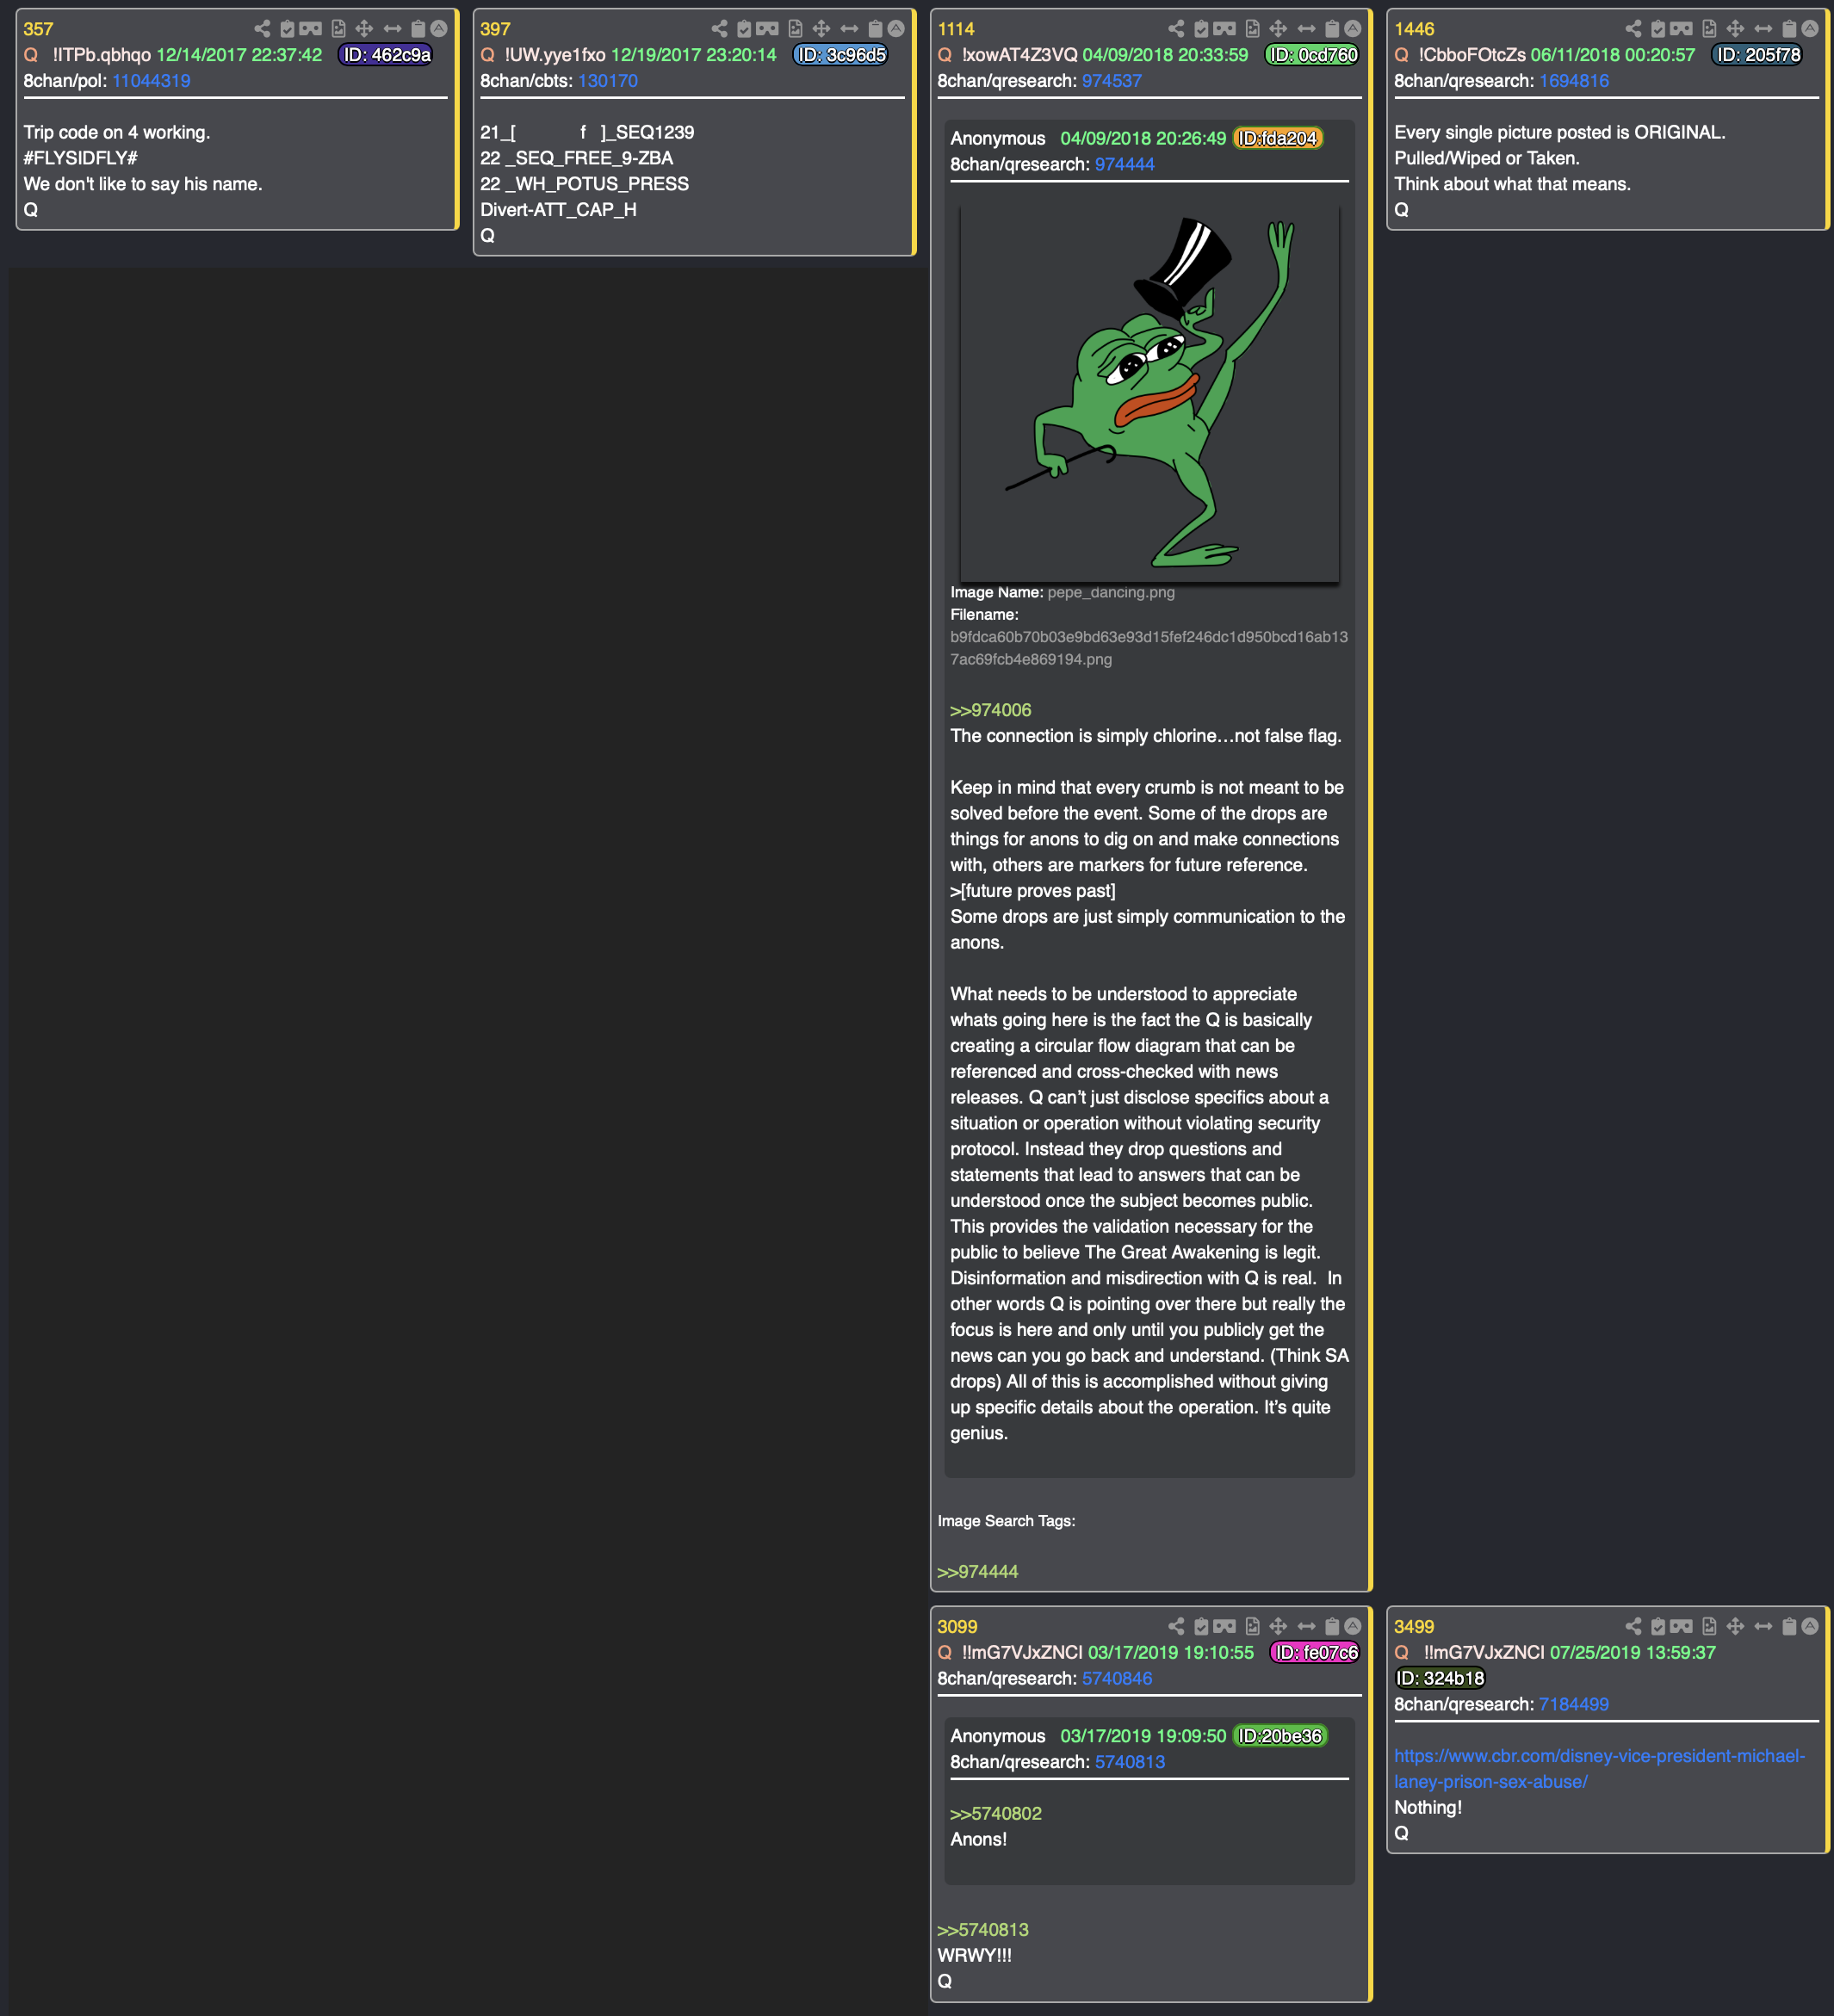The image size is (1834, 2016).
Task: Open 8chan/pol post link 11044319
Action: click(x=151, y=81)
